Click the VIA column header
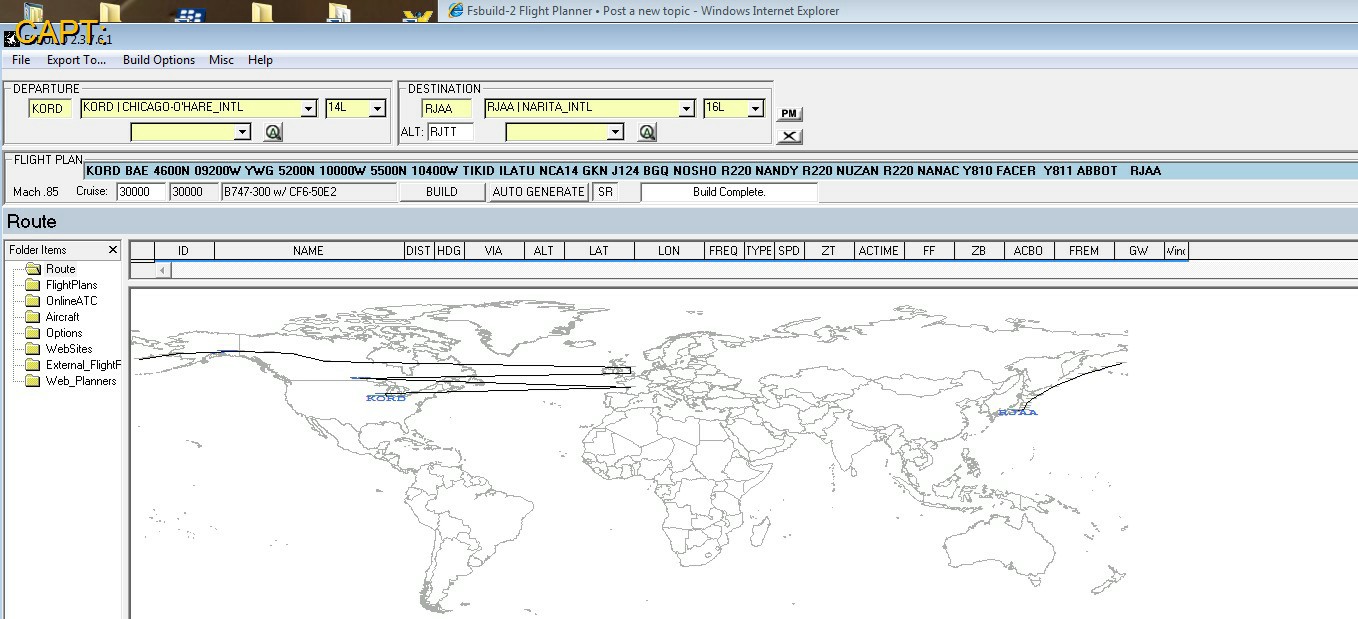This screenshot has height=619, width=1358. click(x=494, y=251)
